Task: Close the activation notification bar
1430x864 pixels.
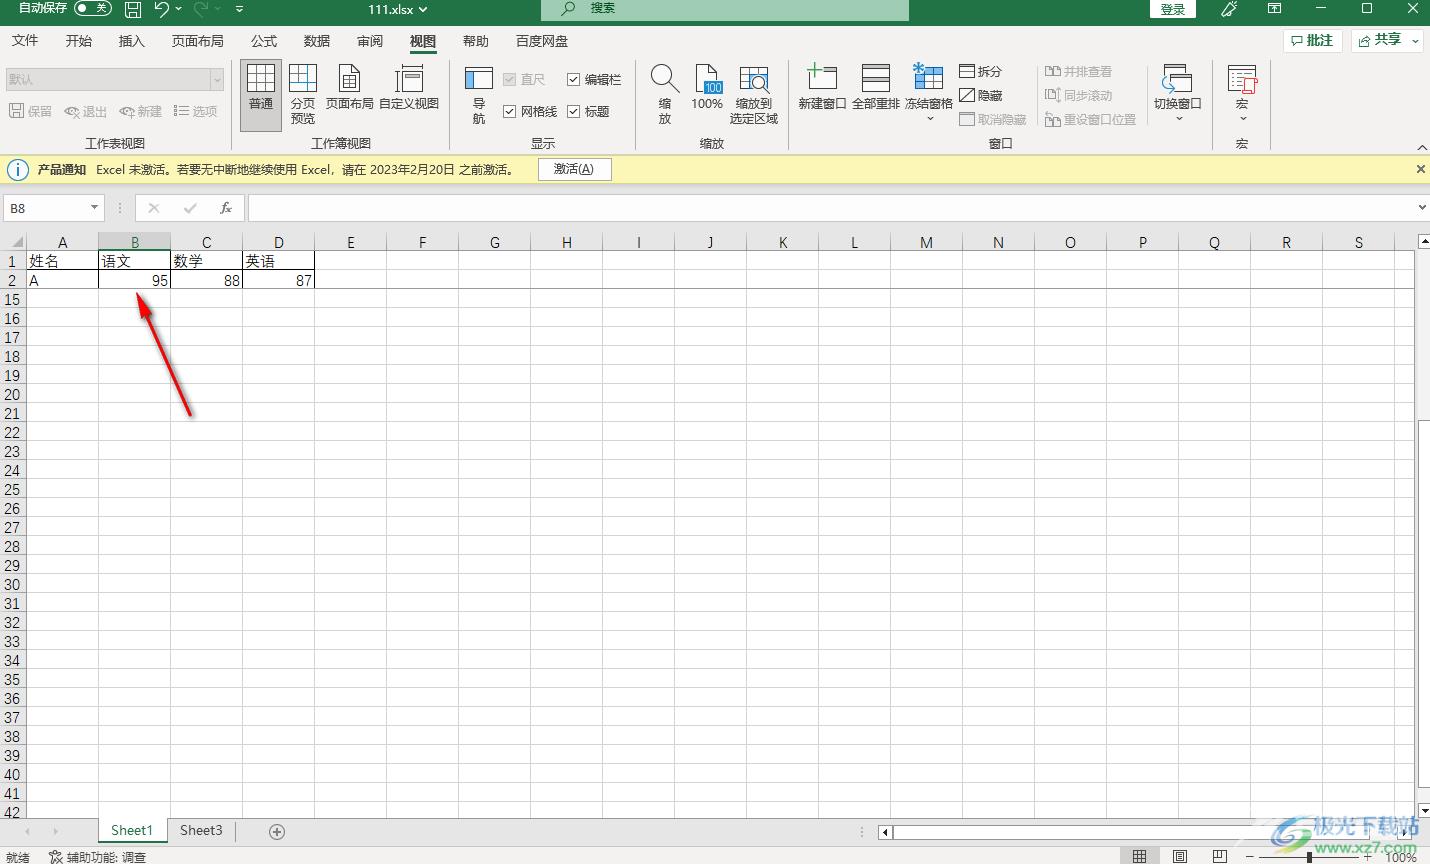Action: (x=1421, y=169)
